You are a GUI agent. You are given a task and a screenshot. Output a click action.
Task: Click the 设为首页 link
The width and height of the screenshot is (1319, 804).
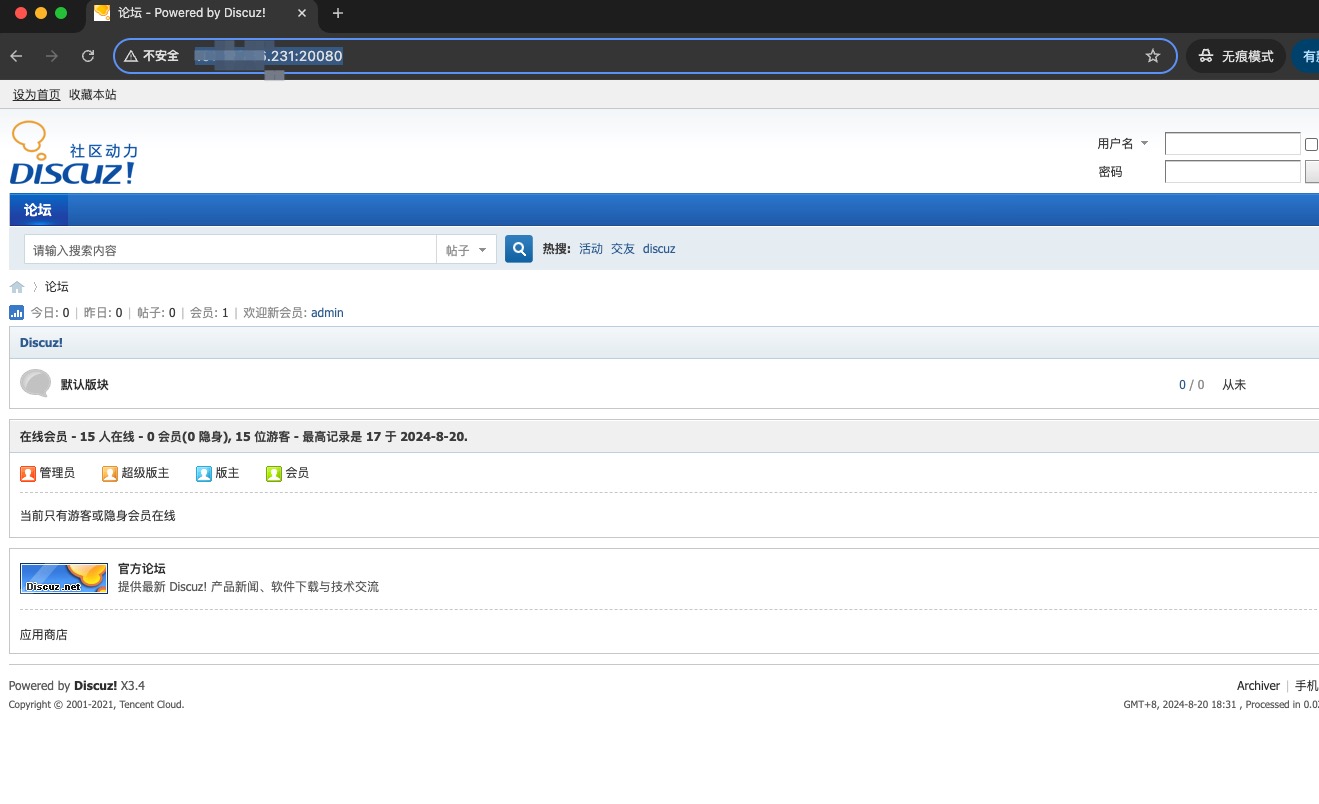(x=36, y=94)
